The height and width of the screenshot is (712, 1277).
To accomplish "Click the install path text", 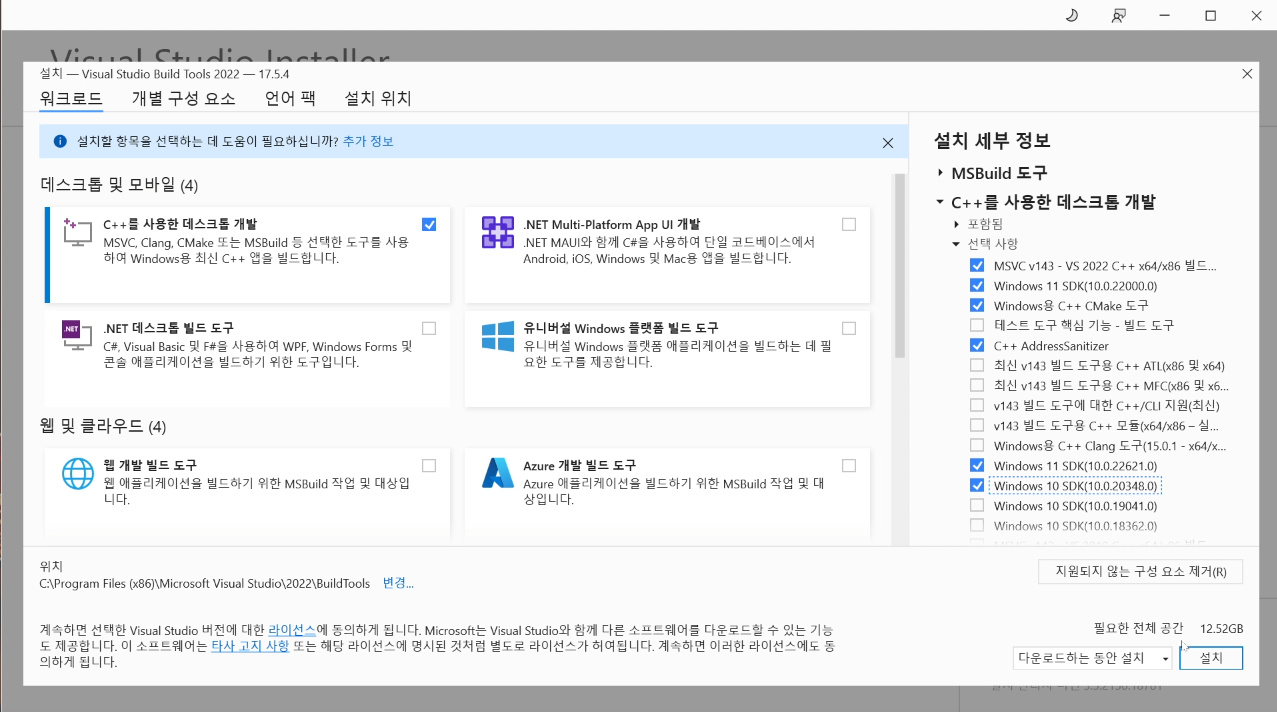I will (x=205, y=583).
